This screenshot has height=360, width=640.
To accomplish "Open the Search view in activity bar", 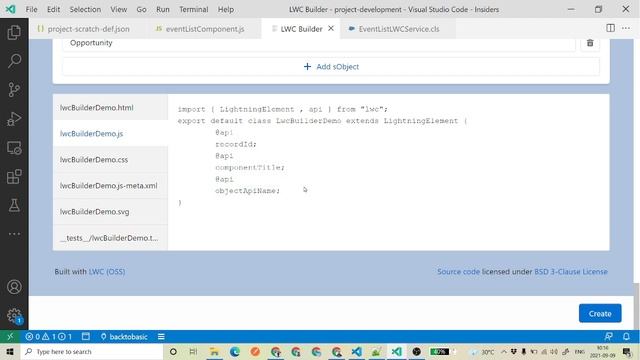I will click(14, 61).
